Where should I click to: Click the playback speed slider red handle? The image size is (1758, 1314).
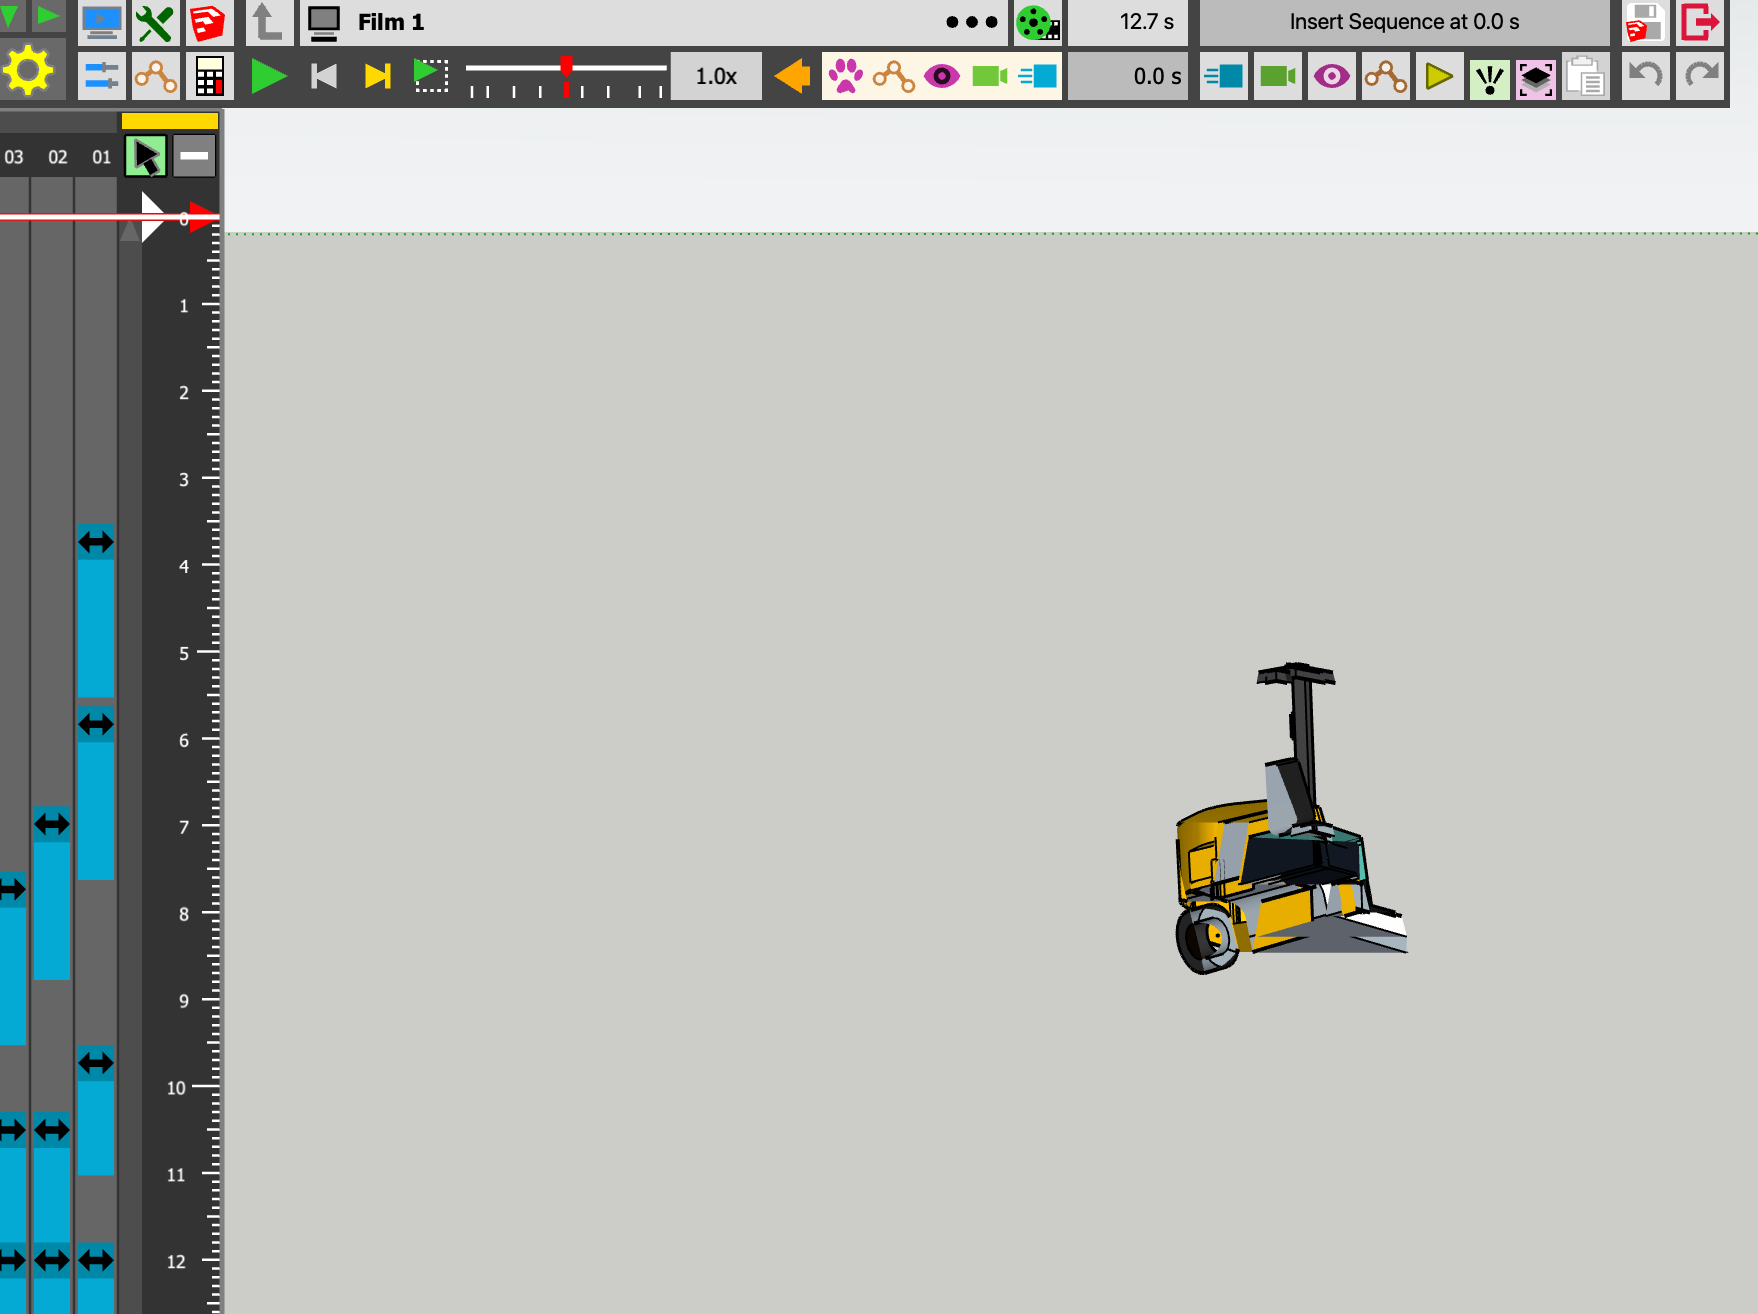(567, 68)
